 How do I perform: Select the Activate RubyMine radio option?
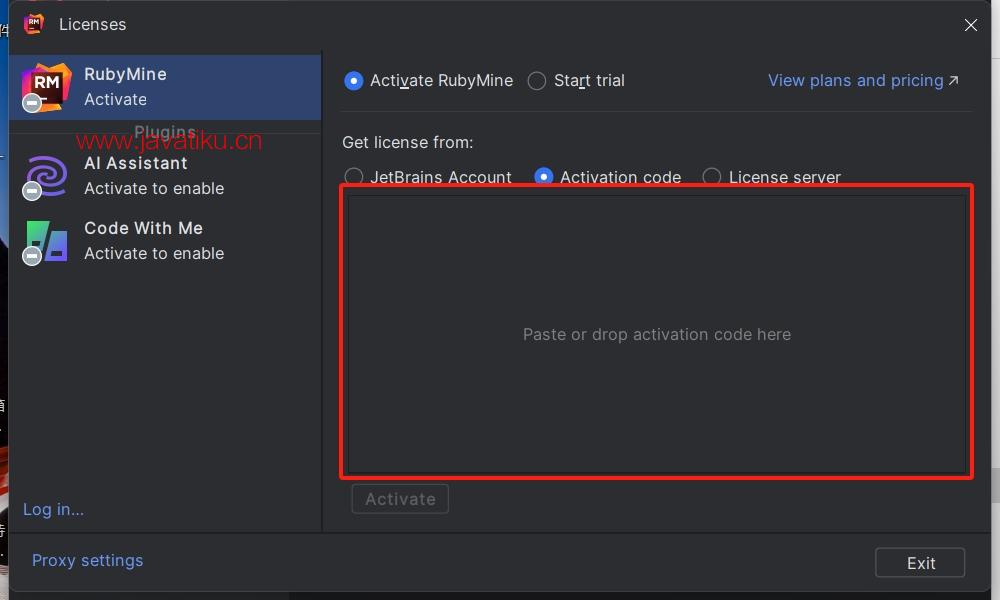(353, 81)
